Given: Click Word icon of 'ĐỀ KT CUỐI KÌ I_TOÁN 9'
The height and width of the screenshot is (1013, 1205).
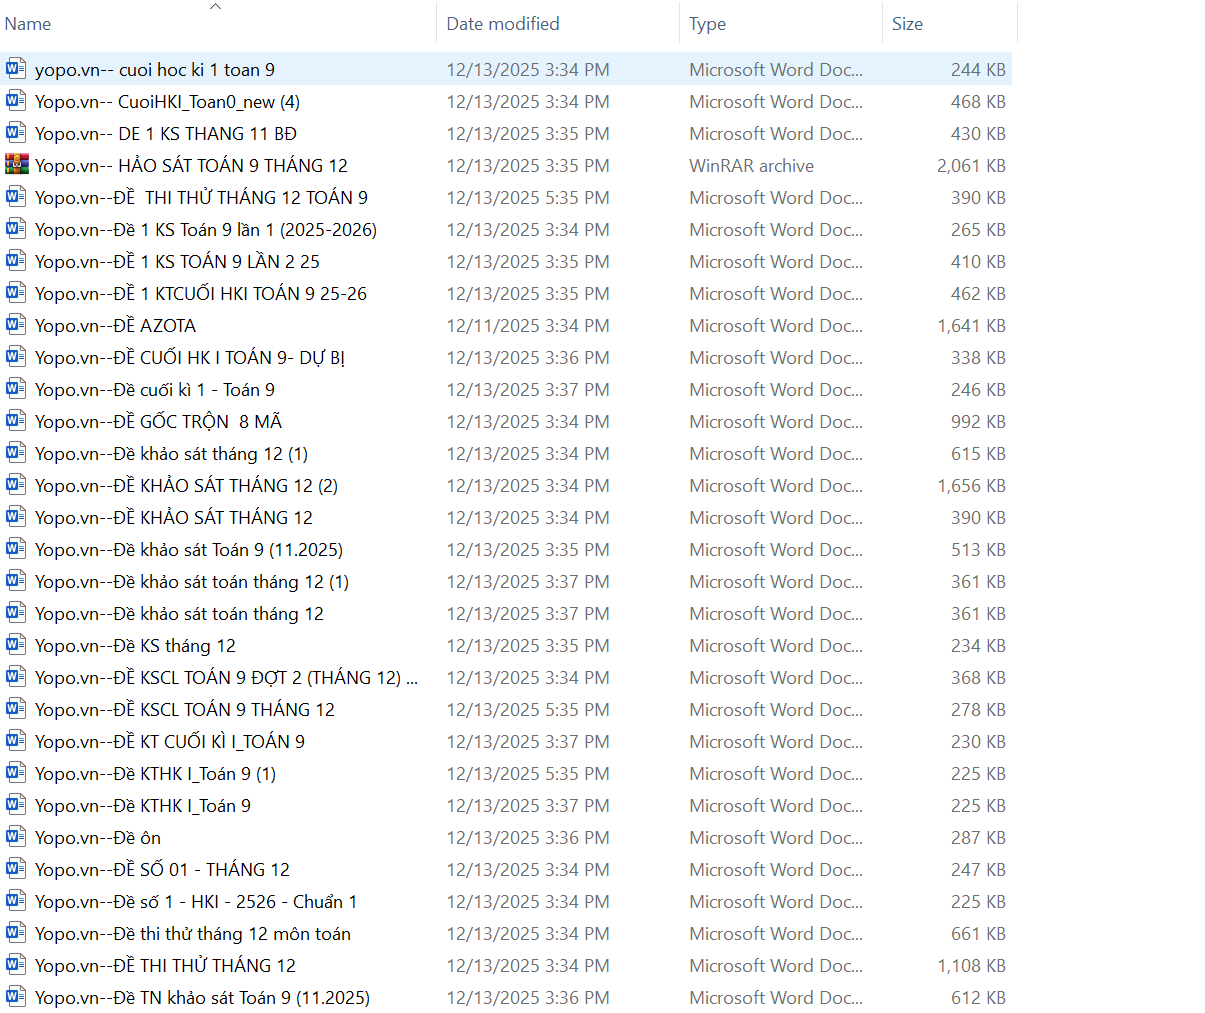Looking at the screenshot, I should (16, 741).
